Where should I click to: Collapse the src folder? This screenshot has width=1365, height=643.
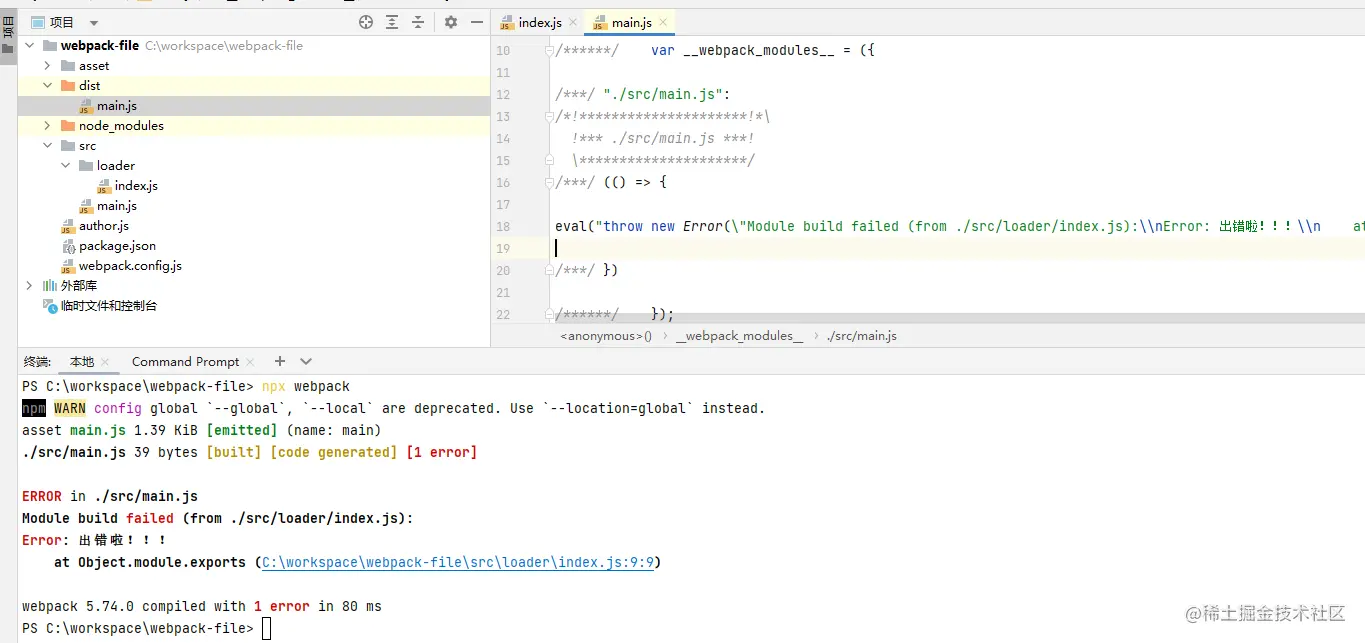pyautogui.click(x=47, y=146)
